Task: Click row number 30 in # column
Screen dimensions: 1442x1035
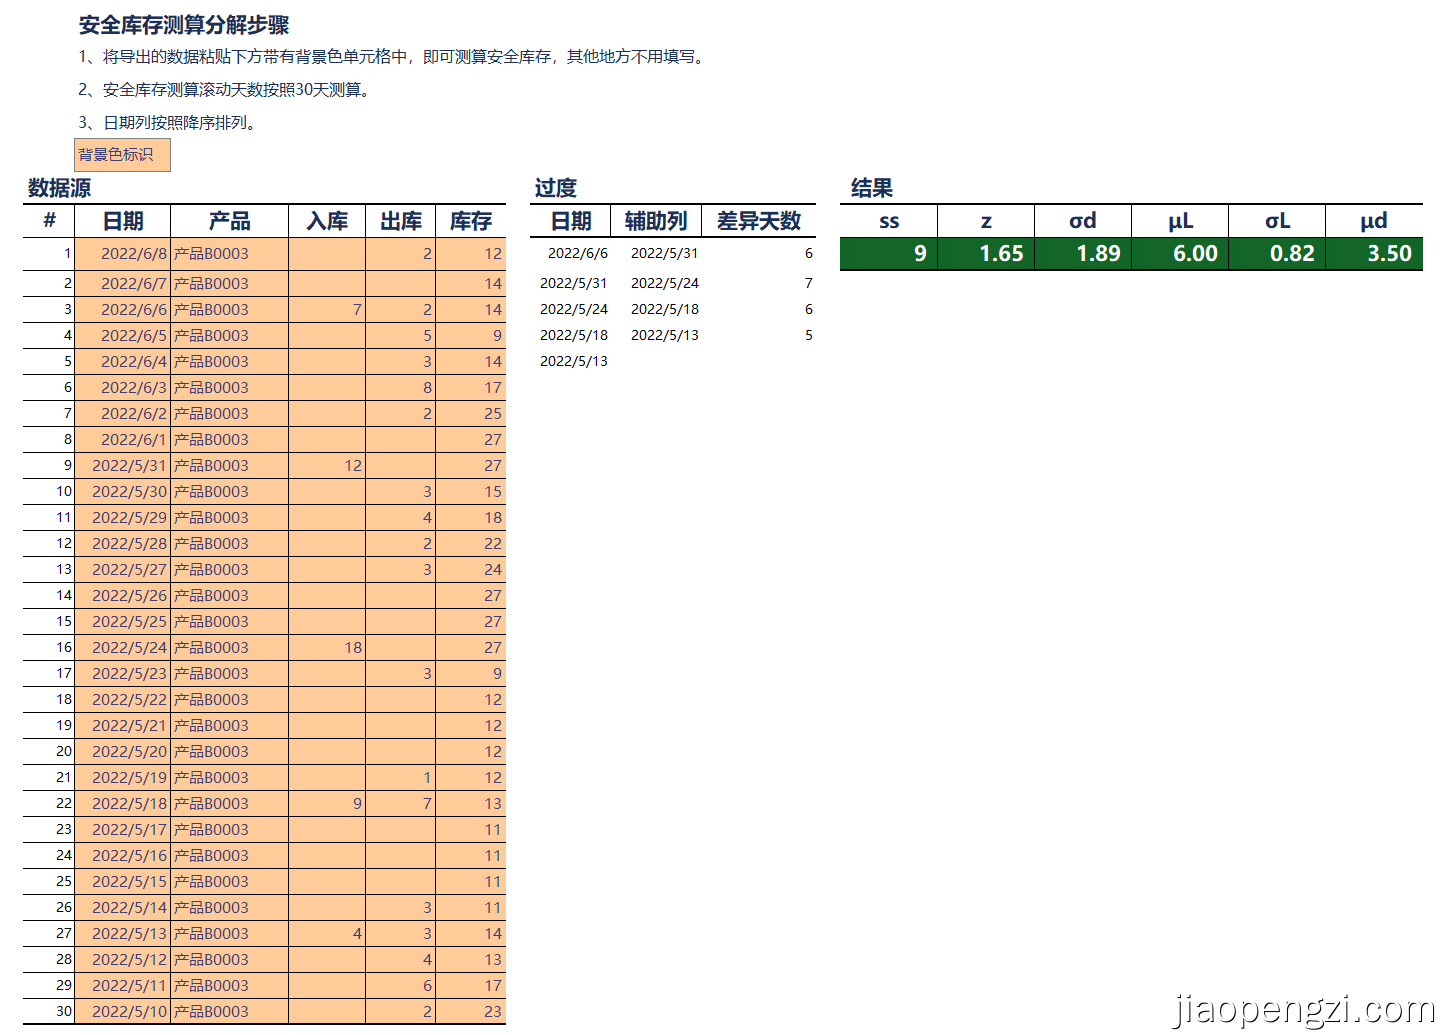Action: coord(49,1012)
